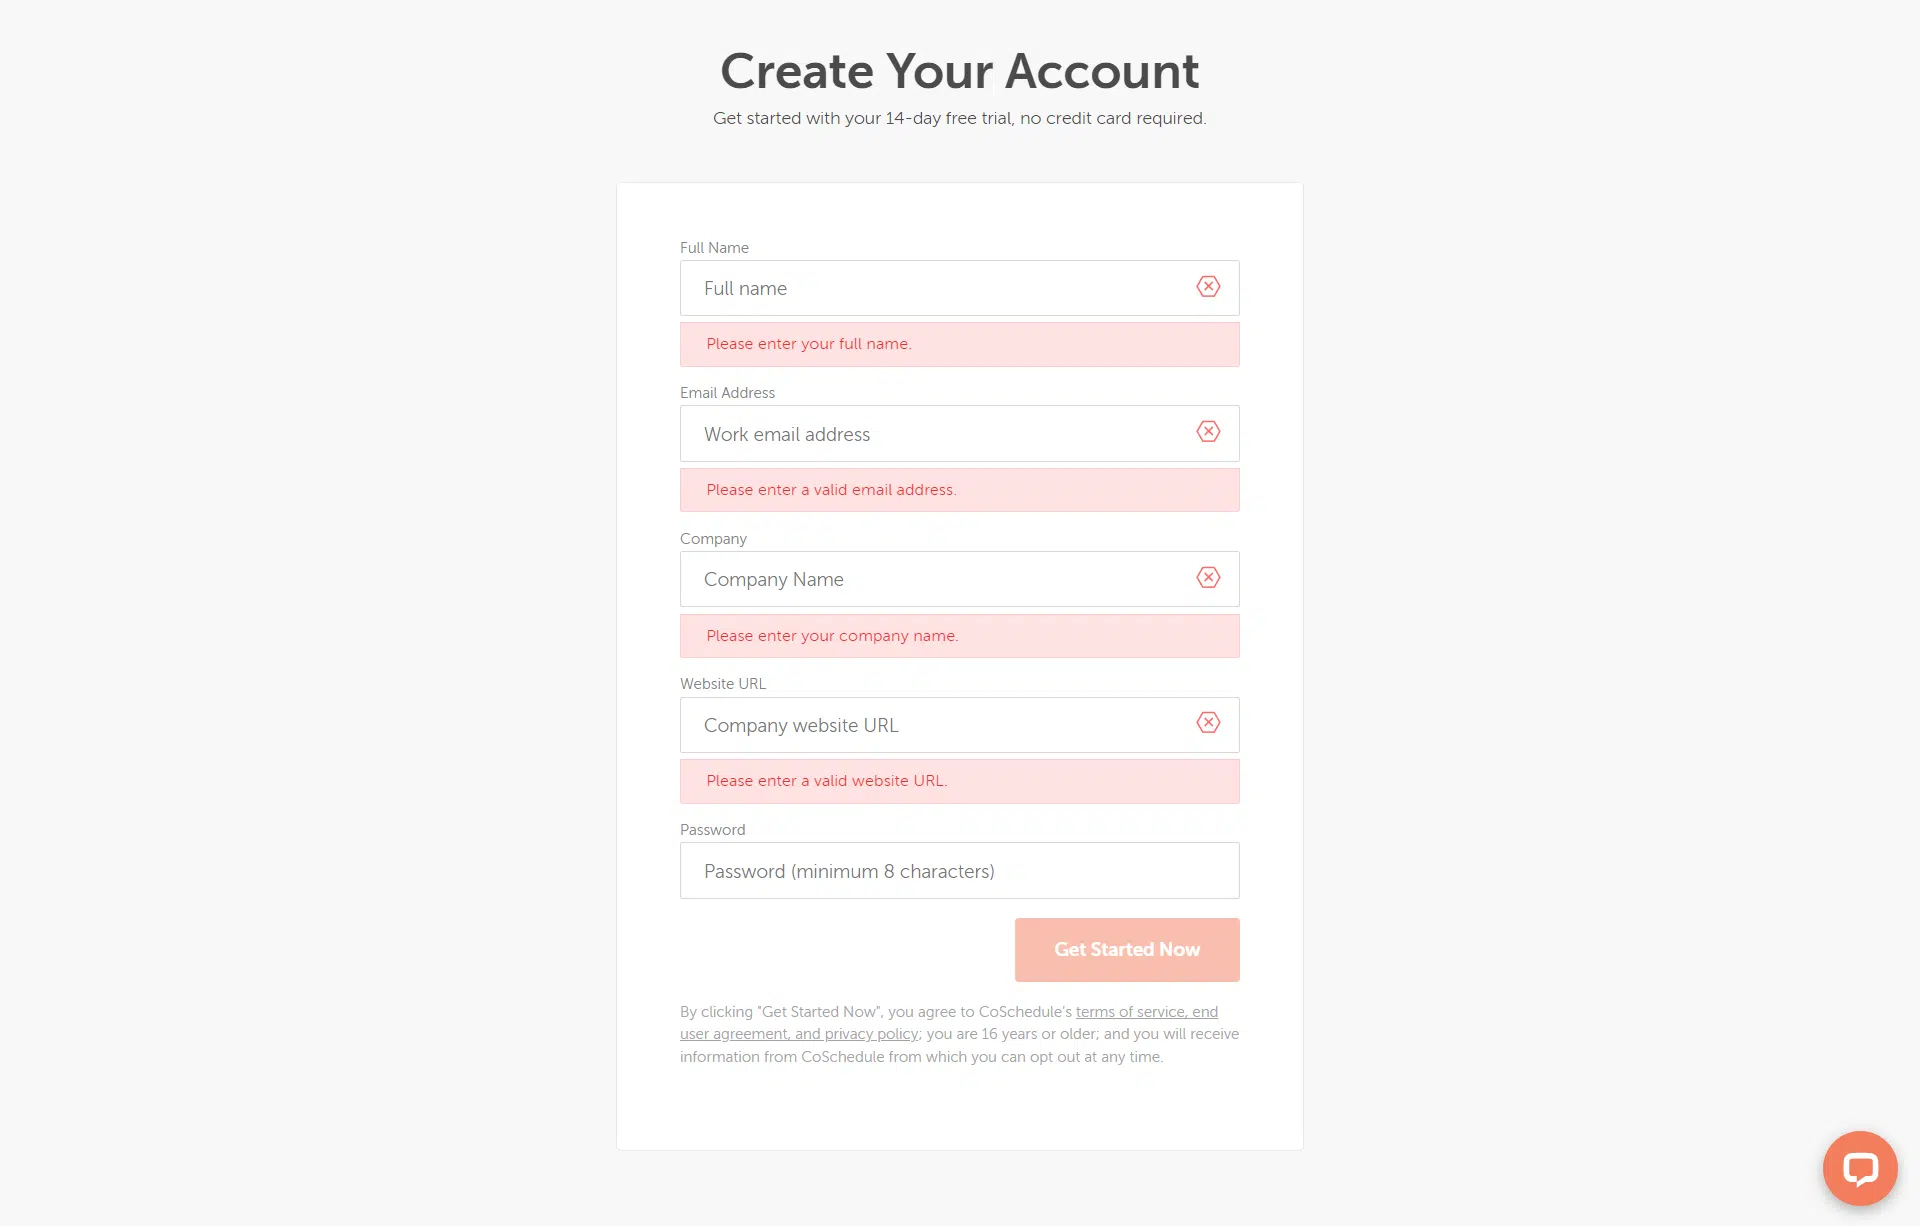Click the error icon in Work email field

[x=1208, y=432]
